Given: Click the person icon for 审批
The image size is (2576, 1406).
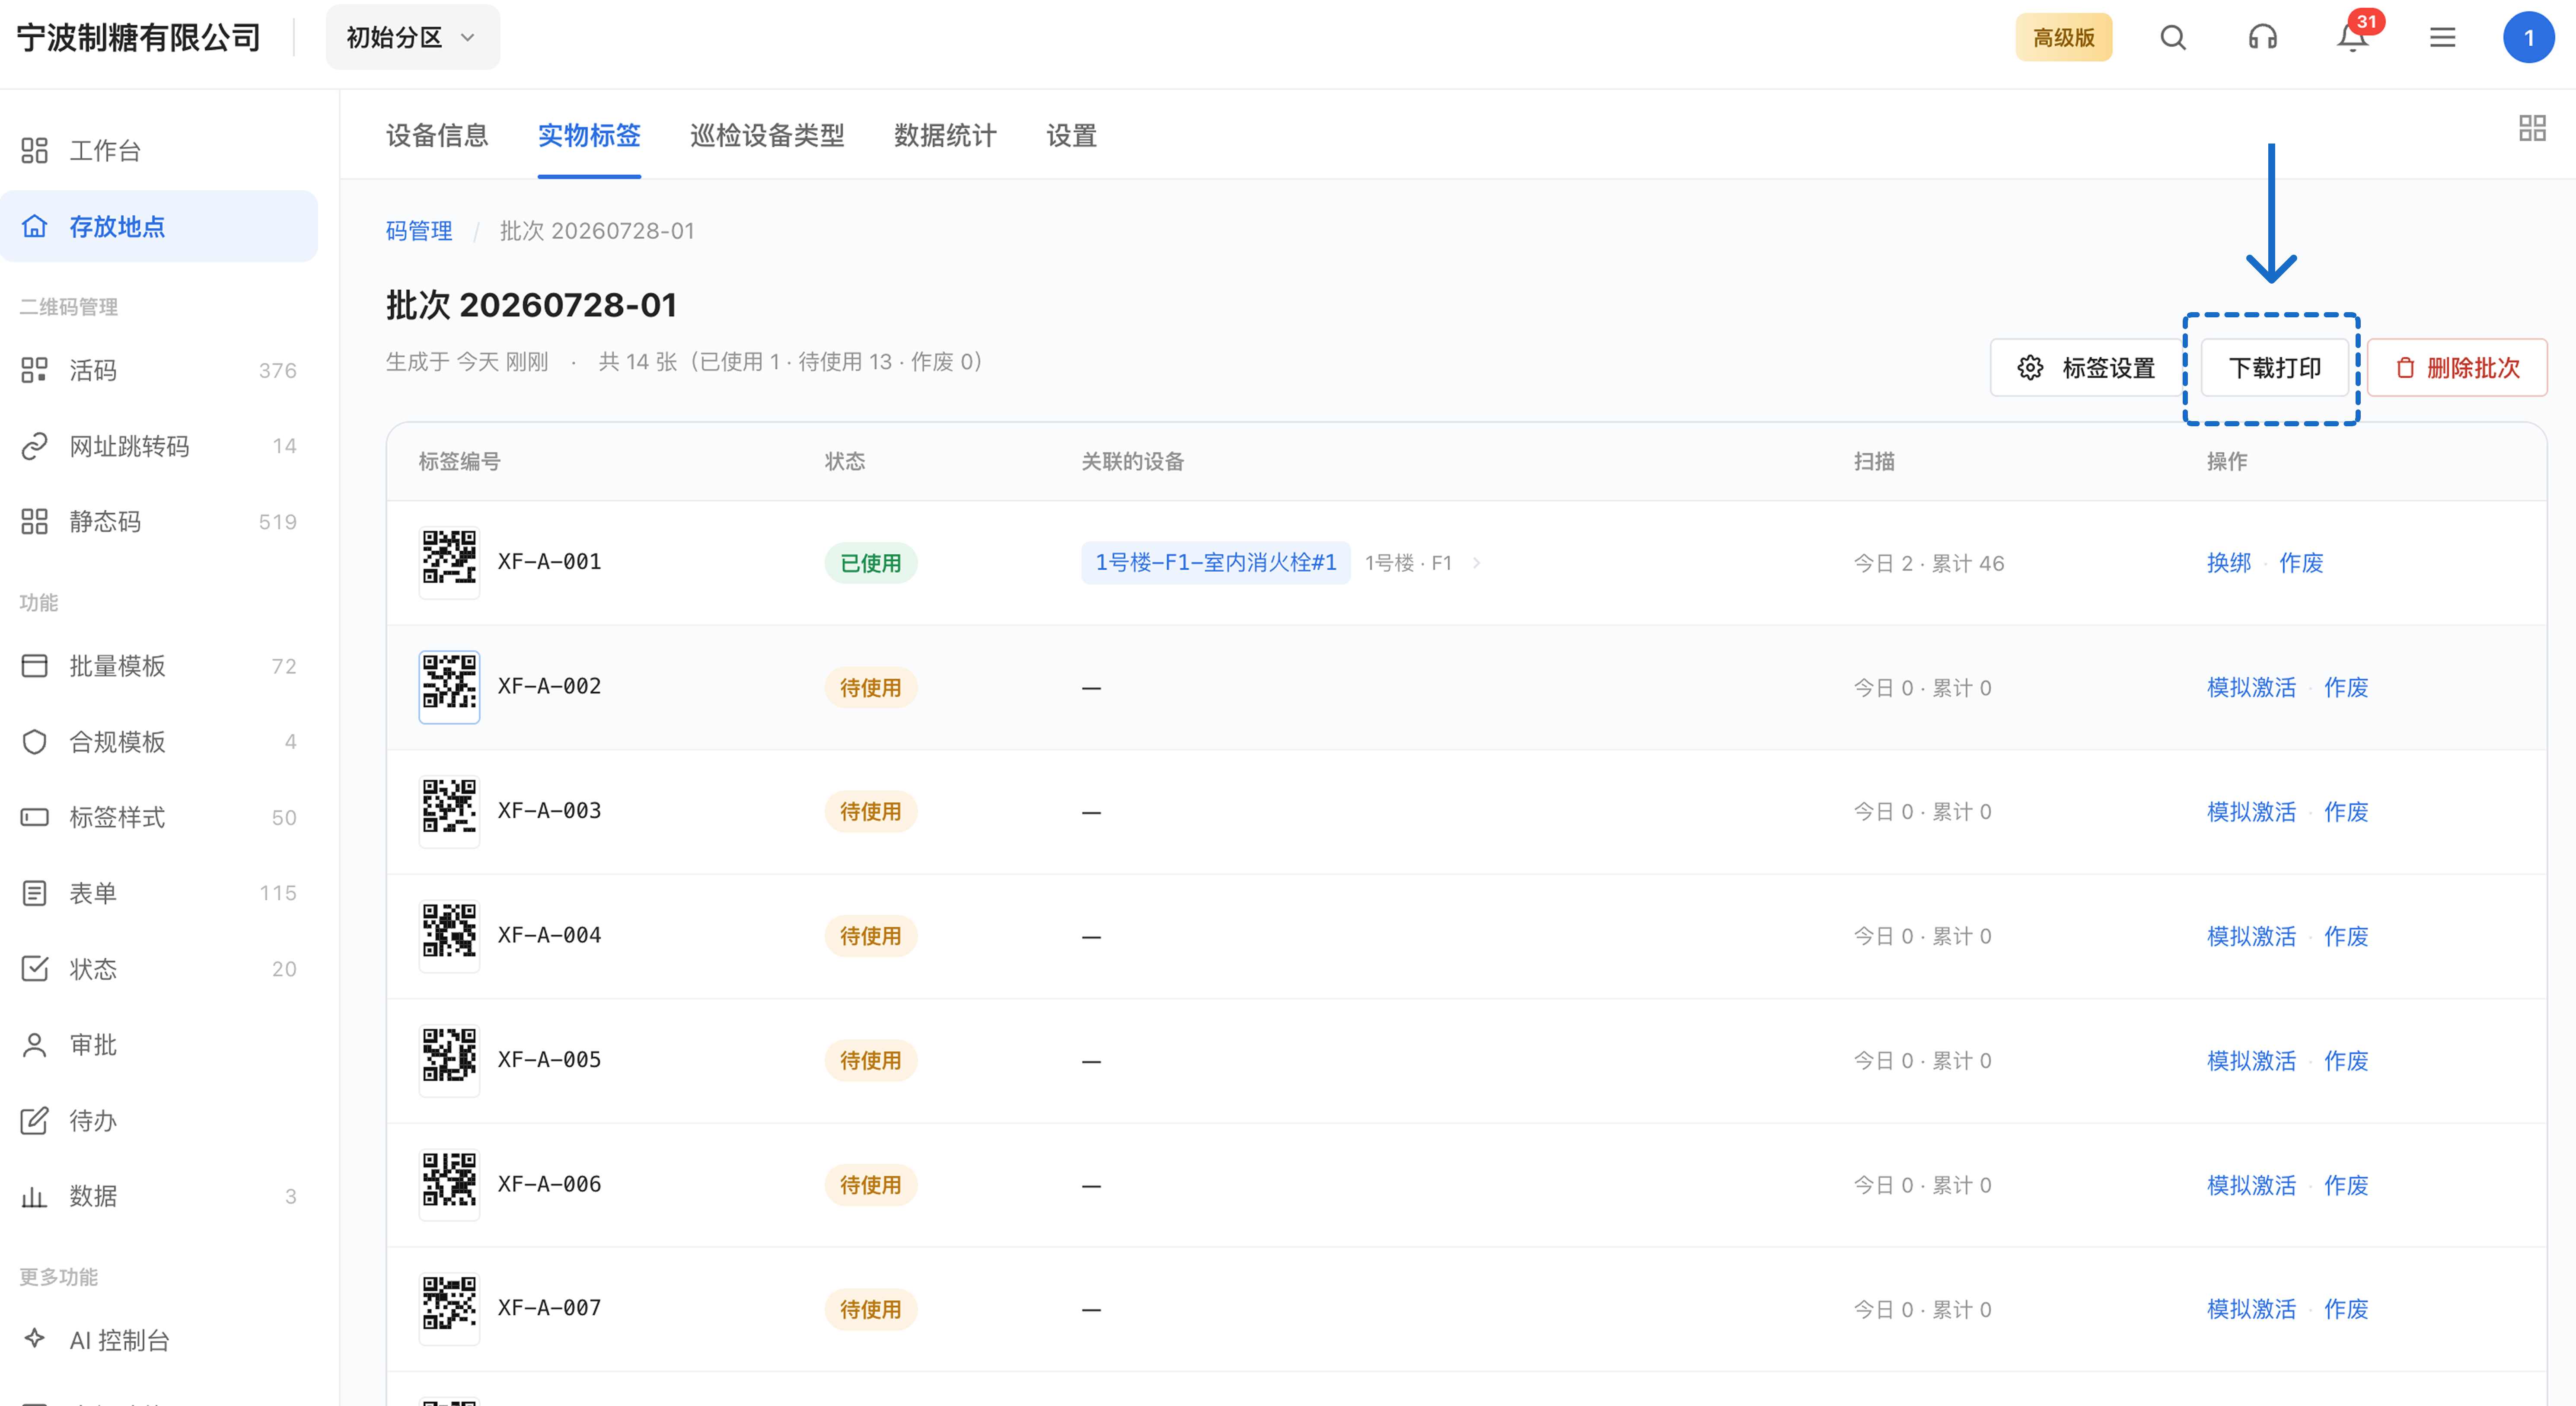Looking at the screenshot, I should (35, 1045).
